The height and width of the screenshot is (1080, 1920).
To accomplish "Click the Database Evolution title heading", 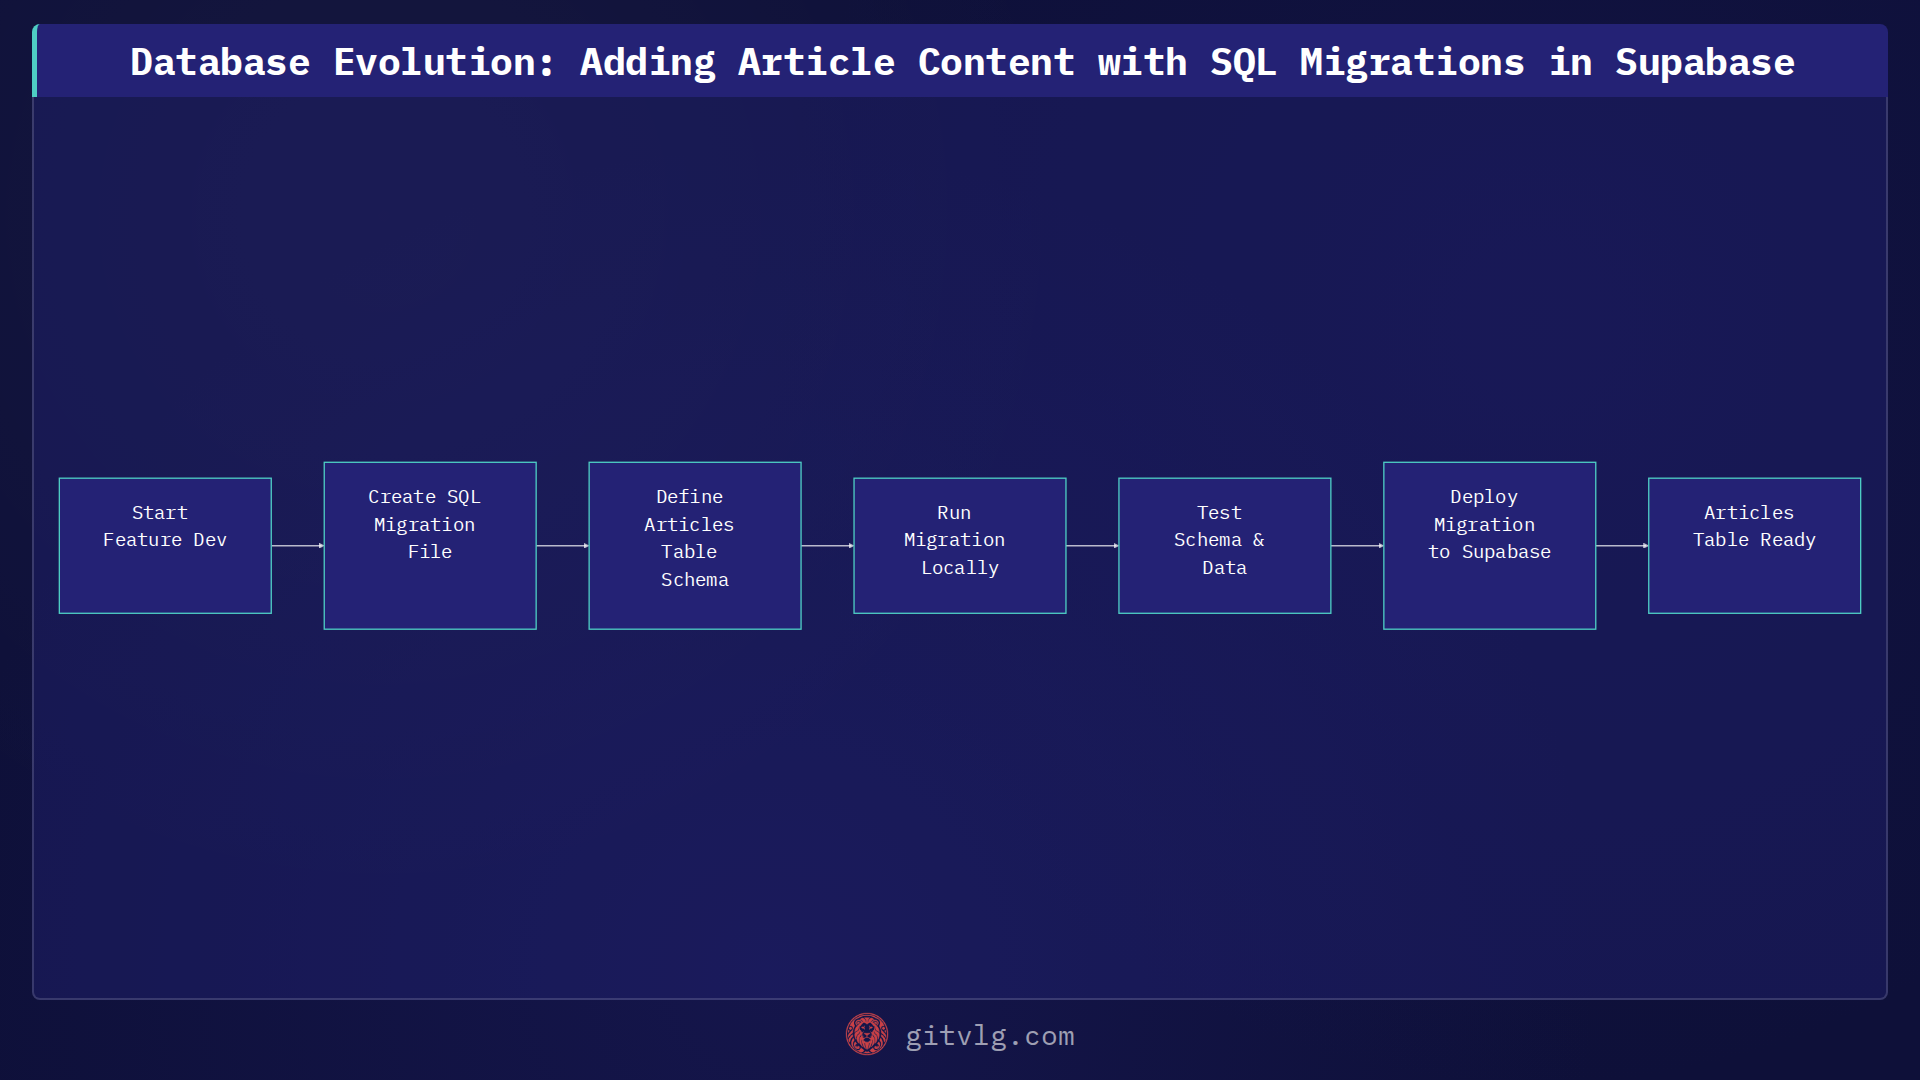I will pos(962,62).
